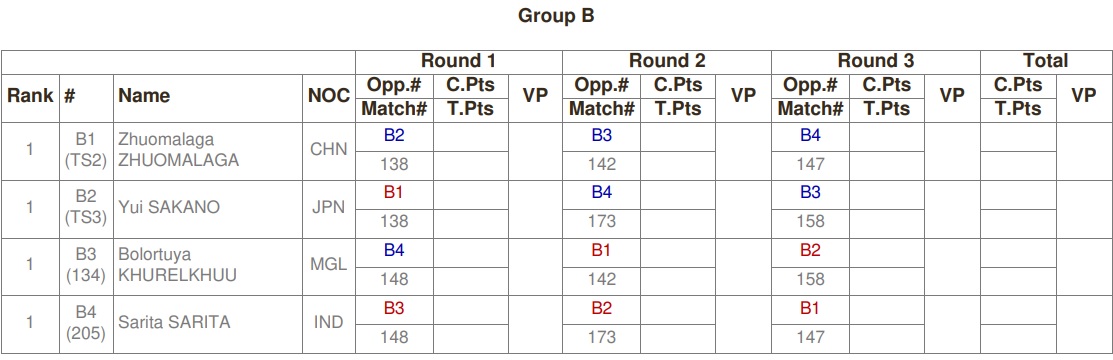The width and height of the screenshot is (1113, 360).
Task: Open red B2 opponent in Sarita's Round 2
Action: point(601,308)
